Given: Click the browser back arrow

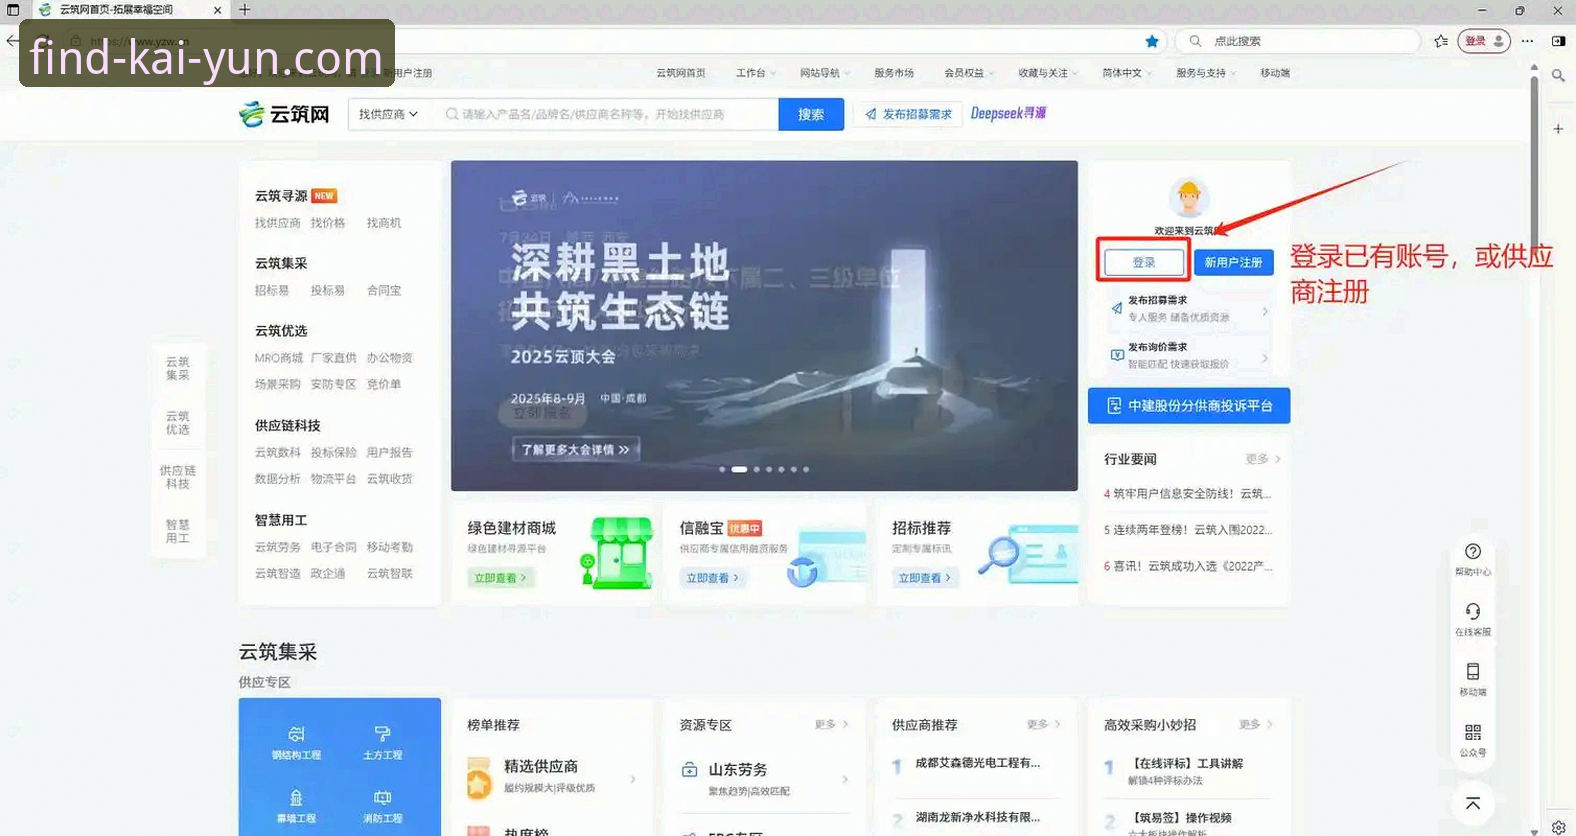Looking at the screenshot, I should coord(11,41).
